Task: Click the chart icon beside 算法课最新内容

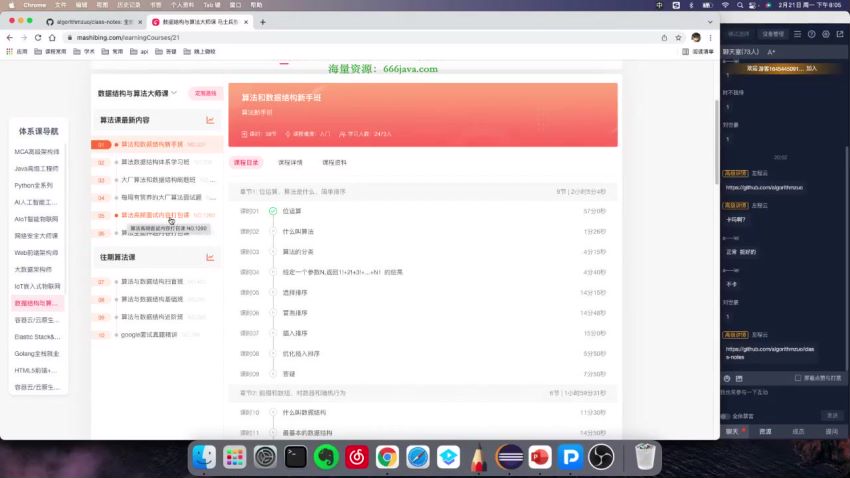Action: click(210, 120)
